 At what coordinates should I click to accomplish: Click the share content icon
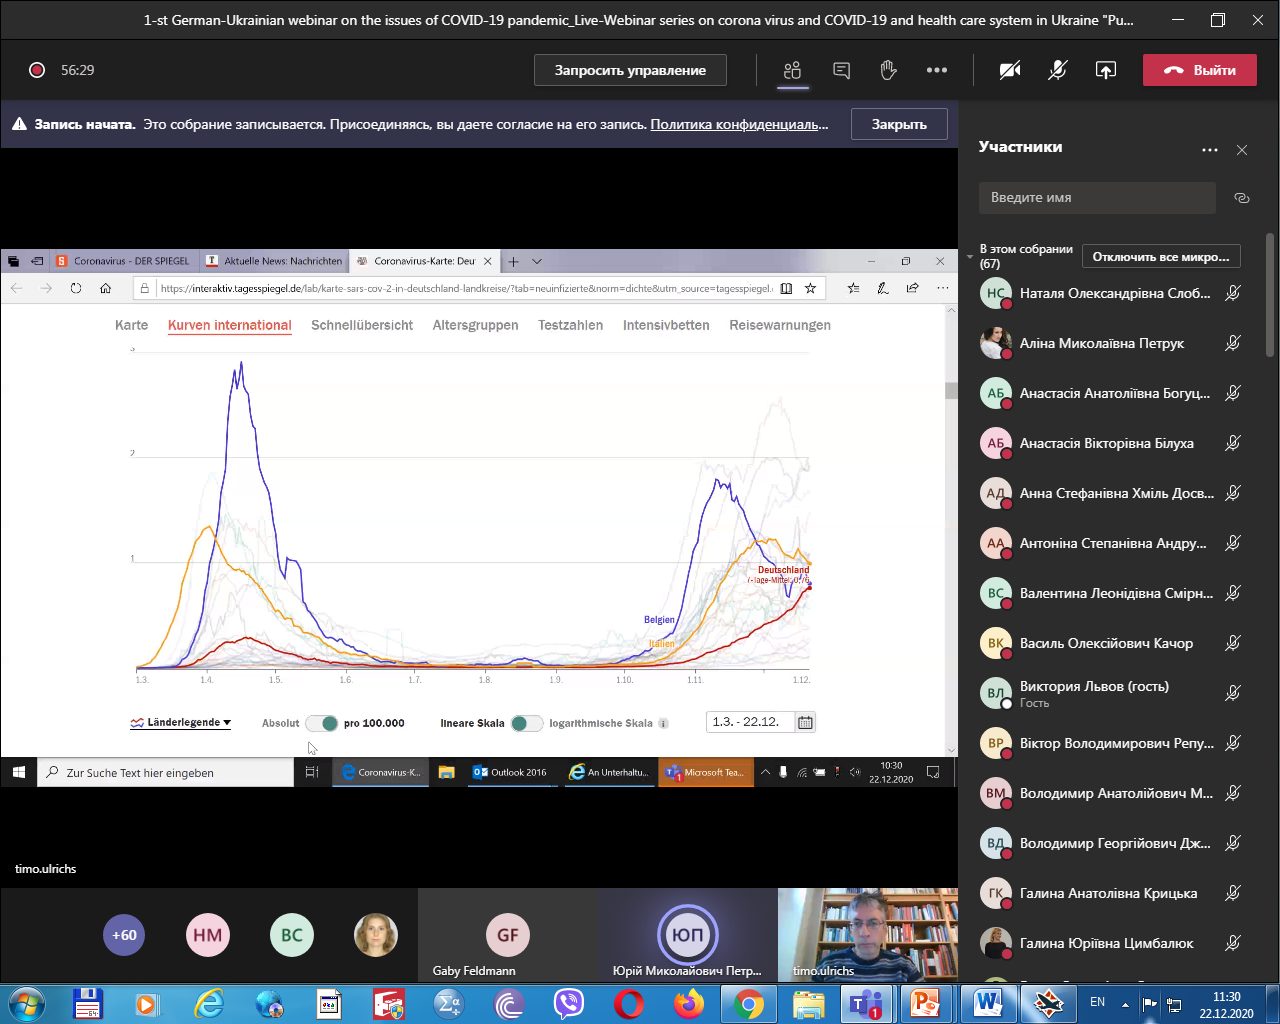coord(1105,70)
